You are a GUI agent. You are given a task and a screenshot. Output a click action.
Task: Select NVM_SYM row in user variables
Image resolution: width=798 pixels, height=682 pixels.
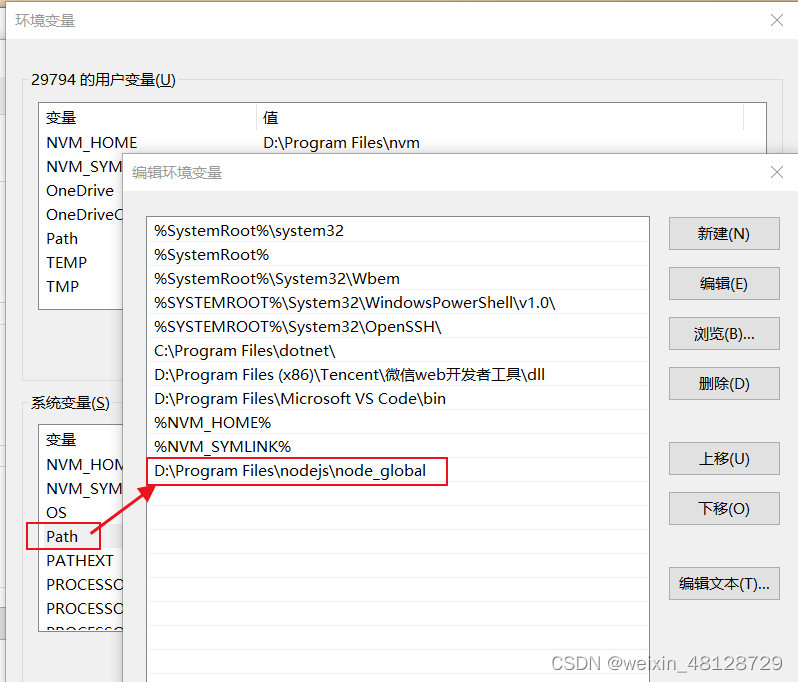[84, 166]
